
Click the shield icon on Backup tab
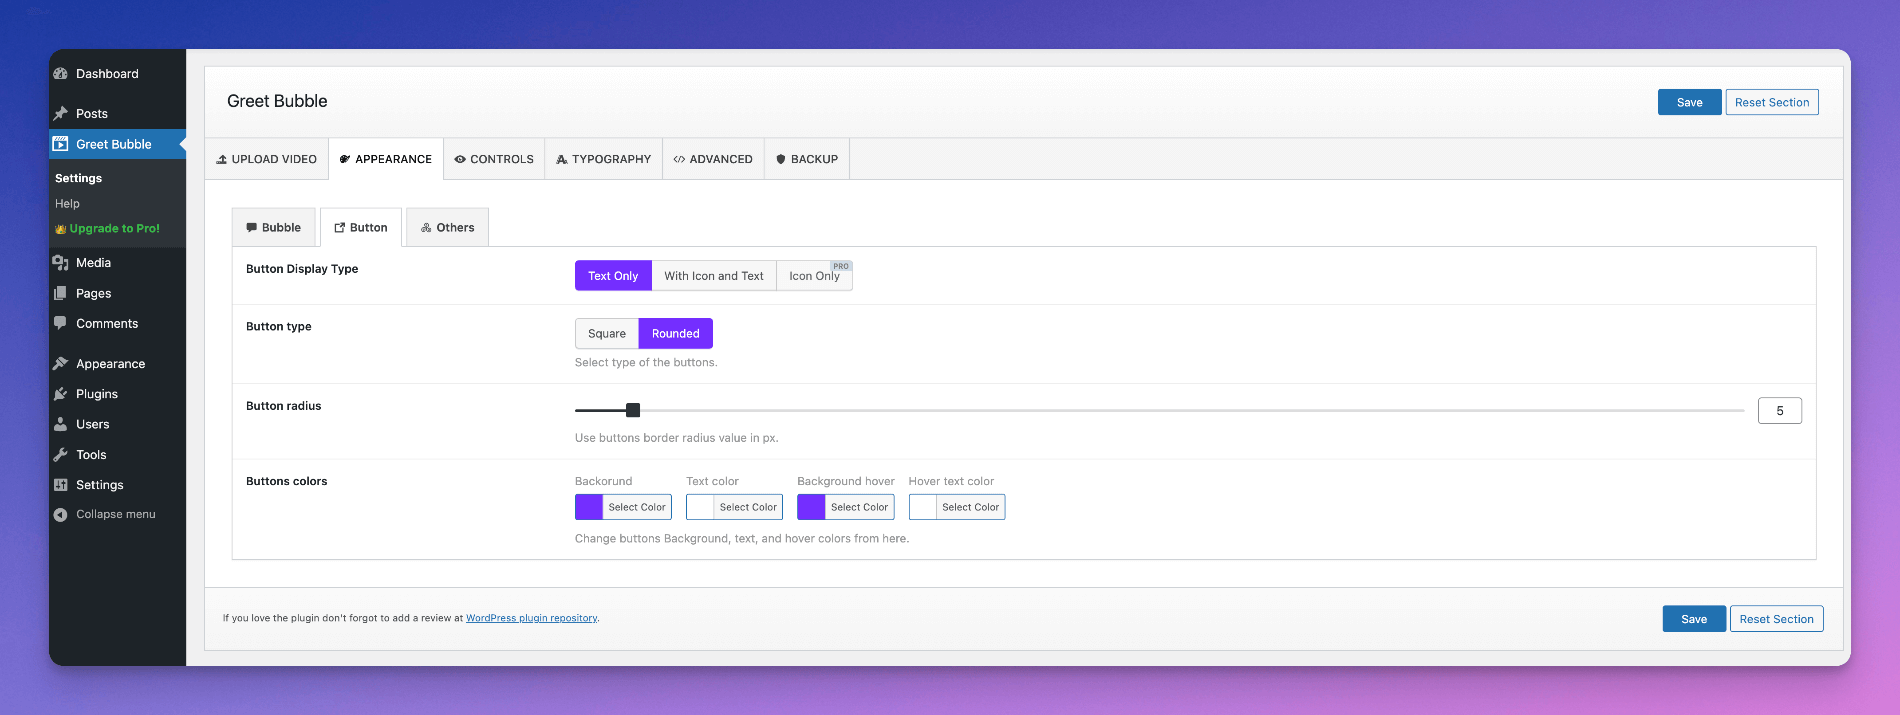(x=781, y=159)
